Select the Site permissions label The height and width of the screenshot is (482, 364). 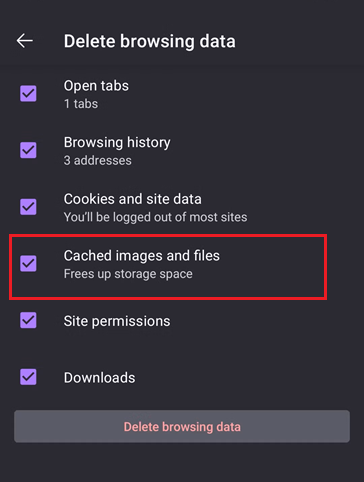(117, 321)
